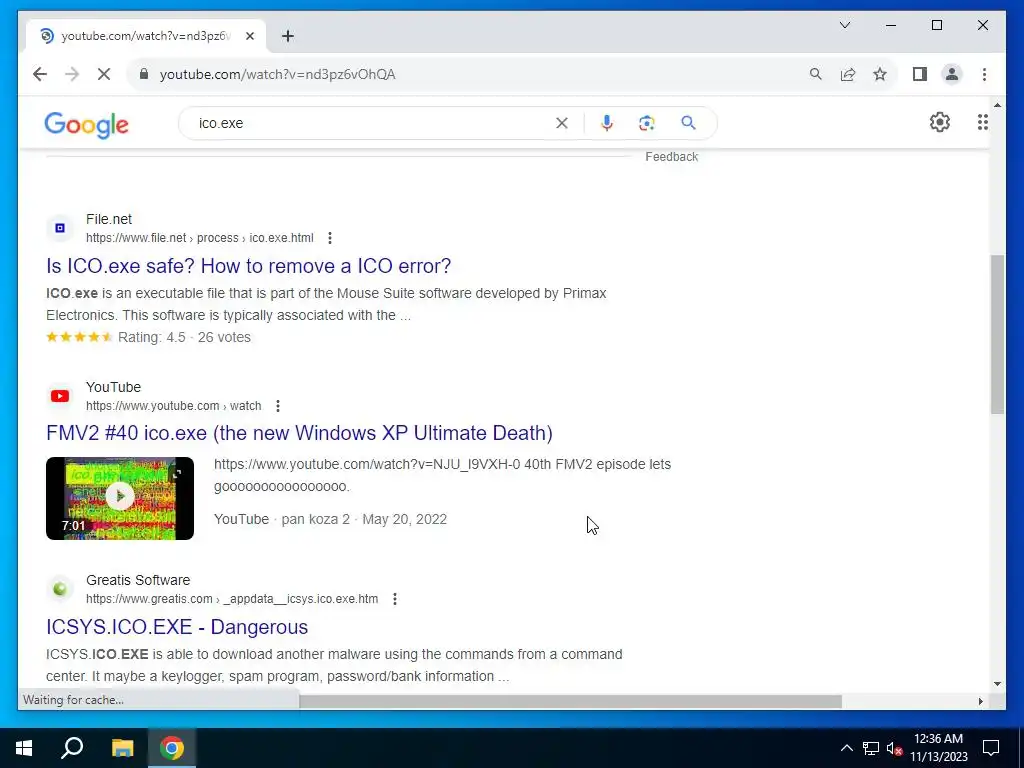The image size is (1024, 768).
Task: Click the greatis.com URL text
Action: (x=232, y=599)
